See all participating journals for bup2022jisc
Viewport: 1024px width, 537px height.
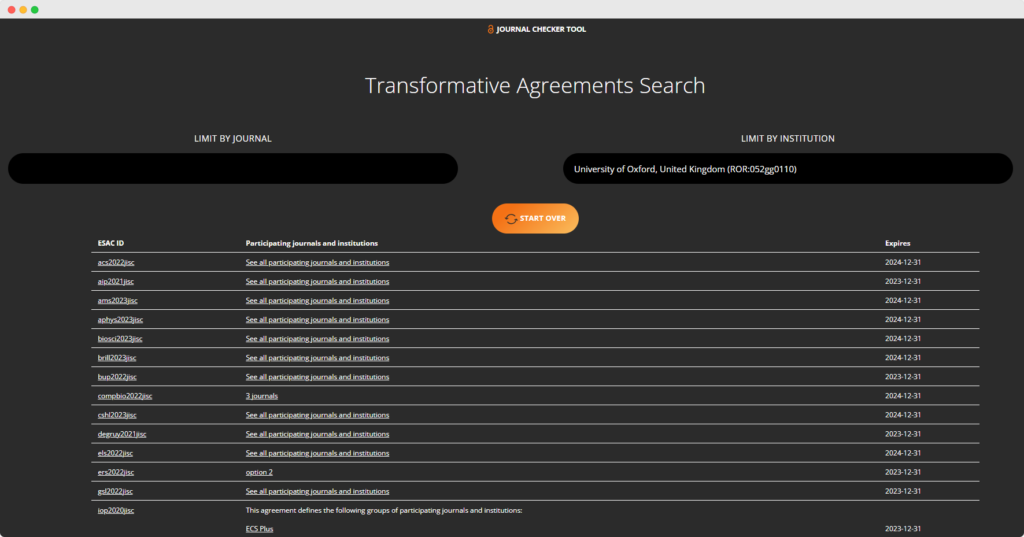(317, 377)
